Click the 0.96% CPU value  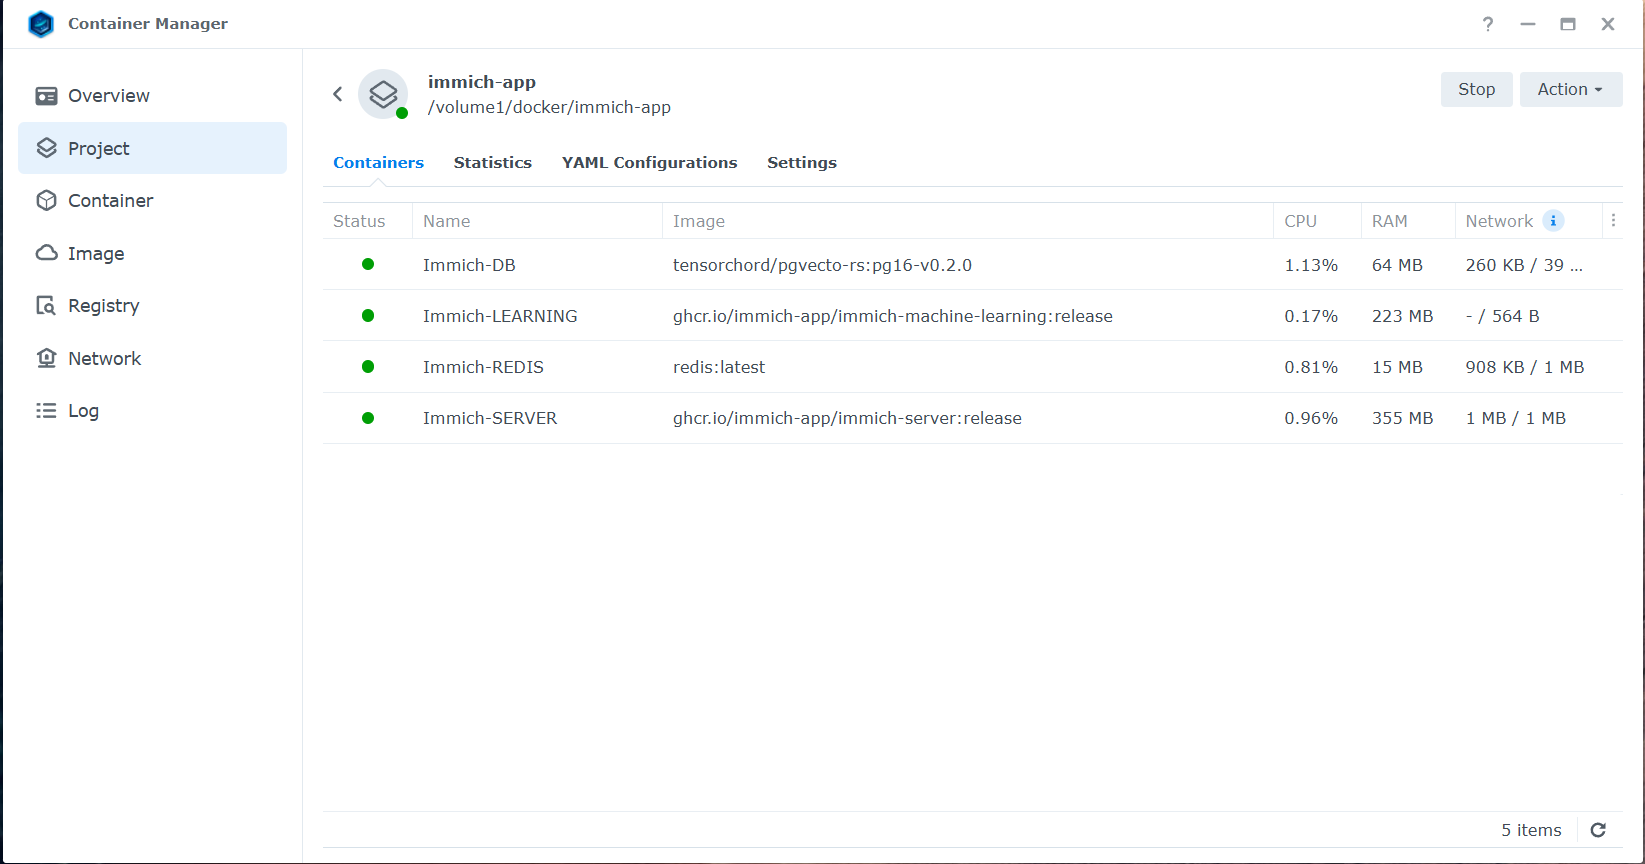[x=1311, y=418]
